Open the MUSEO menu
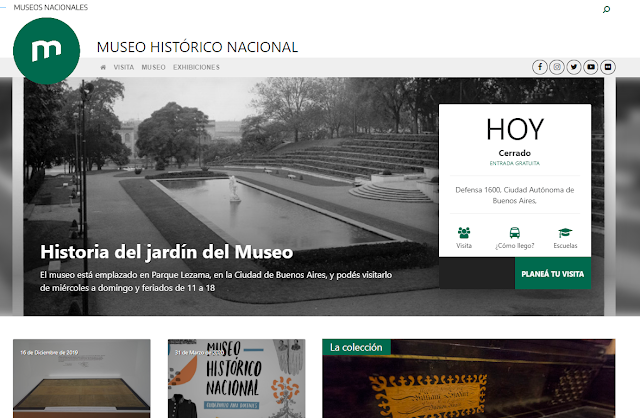The image size is (640, 418). click(153, 67)
